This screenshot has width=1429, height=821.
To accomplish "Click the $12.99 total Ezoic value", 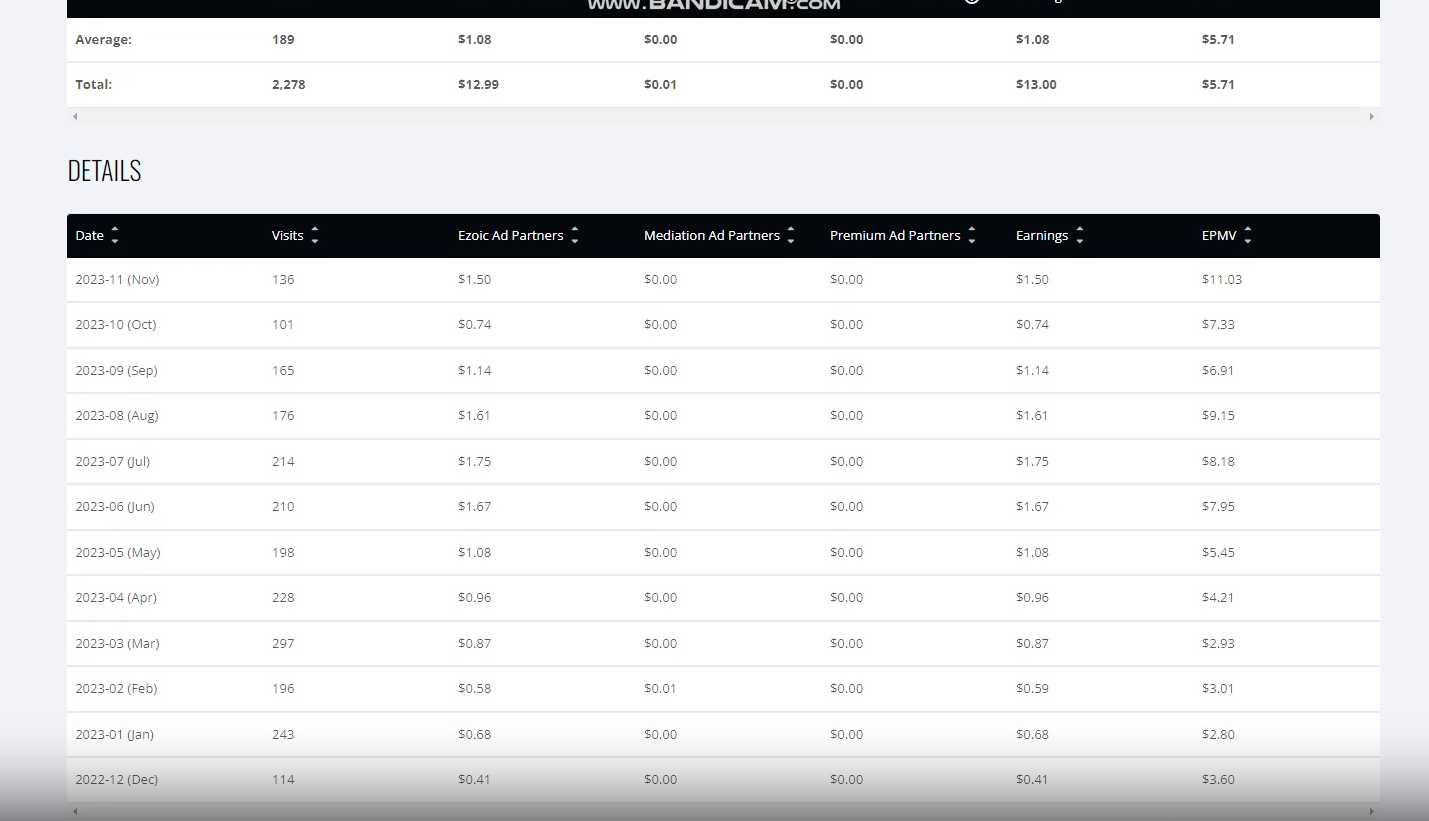I will [x=478, y=85].
